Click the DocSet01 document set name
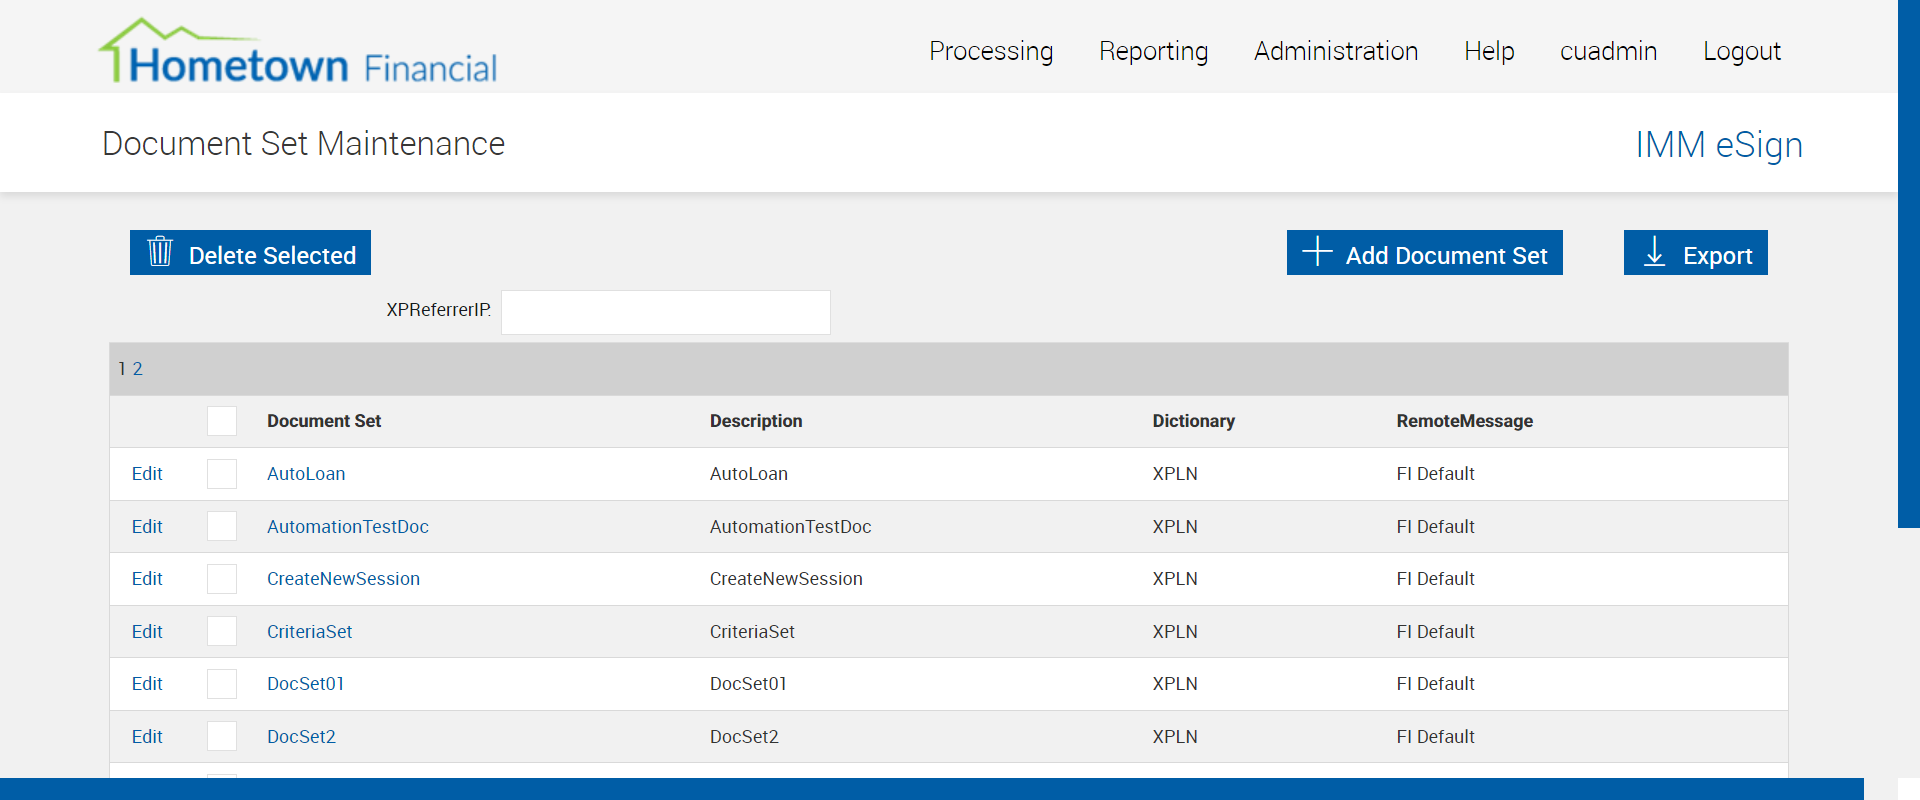 pyautogui.click(x=305, y=684)
